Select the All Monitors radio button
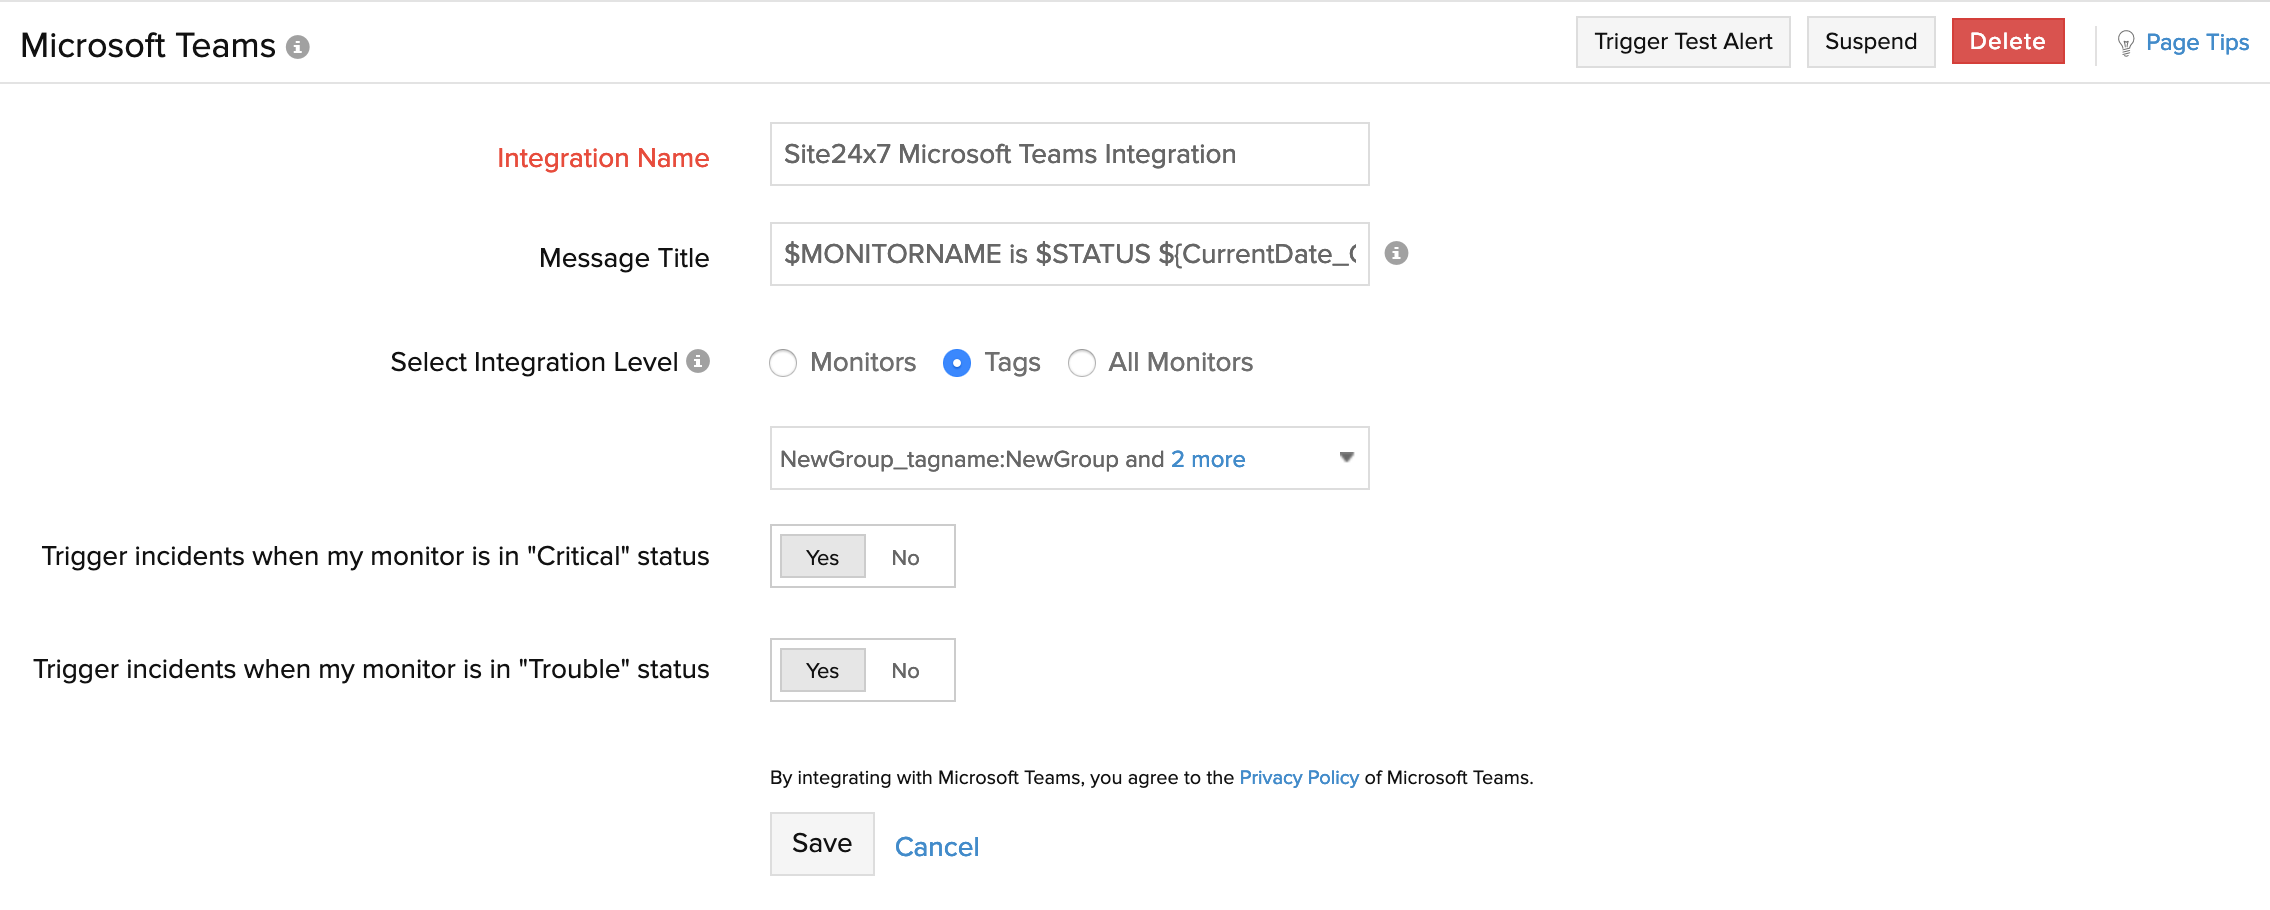The width and height of the screenshot is (2270, 910). 1081,363
